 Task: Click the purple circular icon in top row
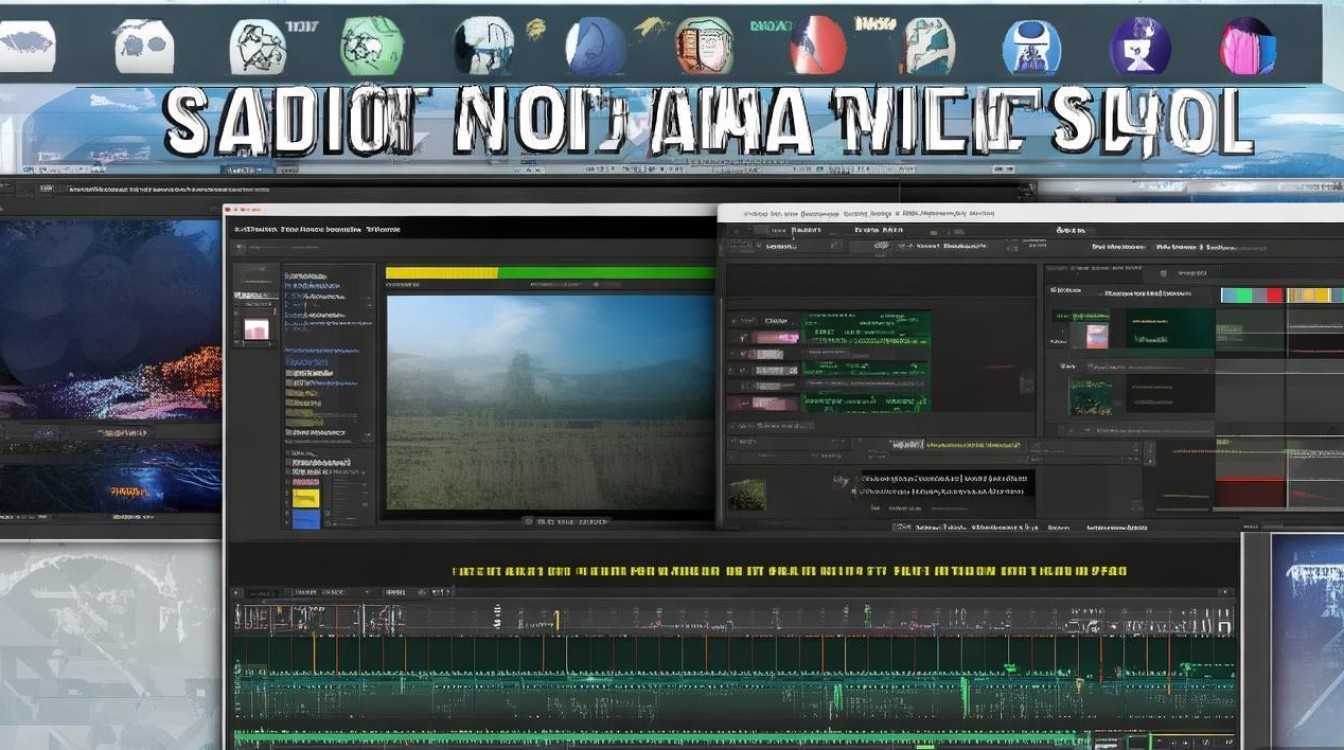point(1140,46)
